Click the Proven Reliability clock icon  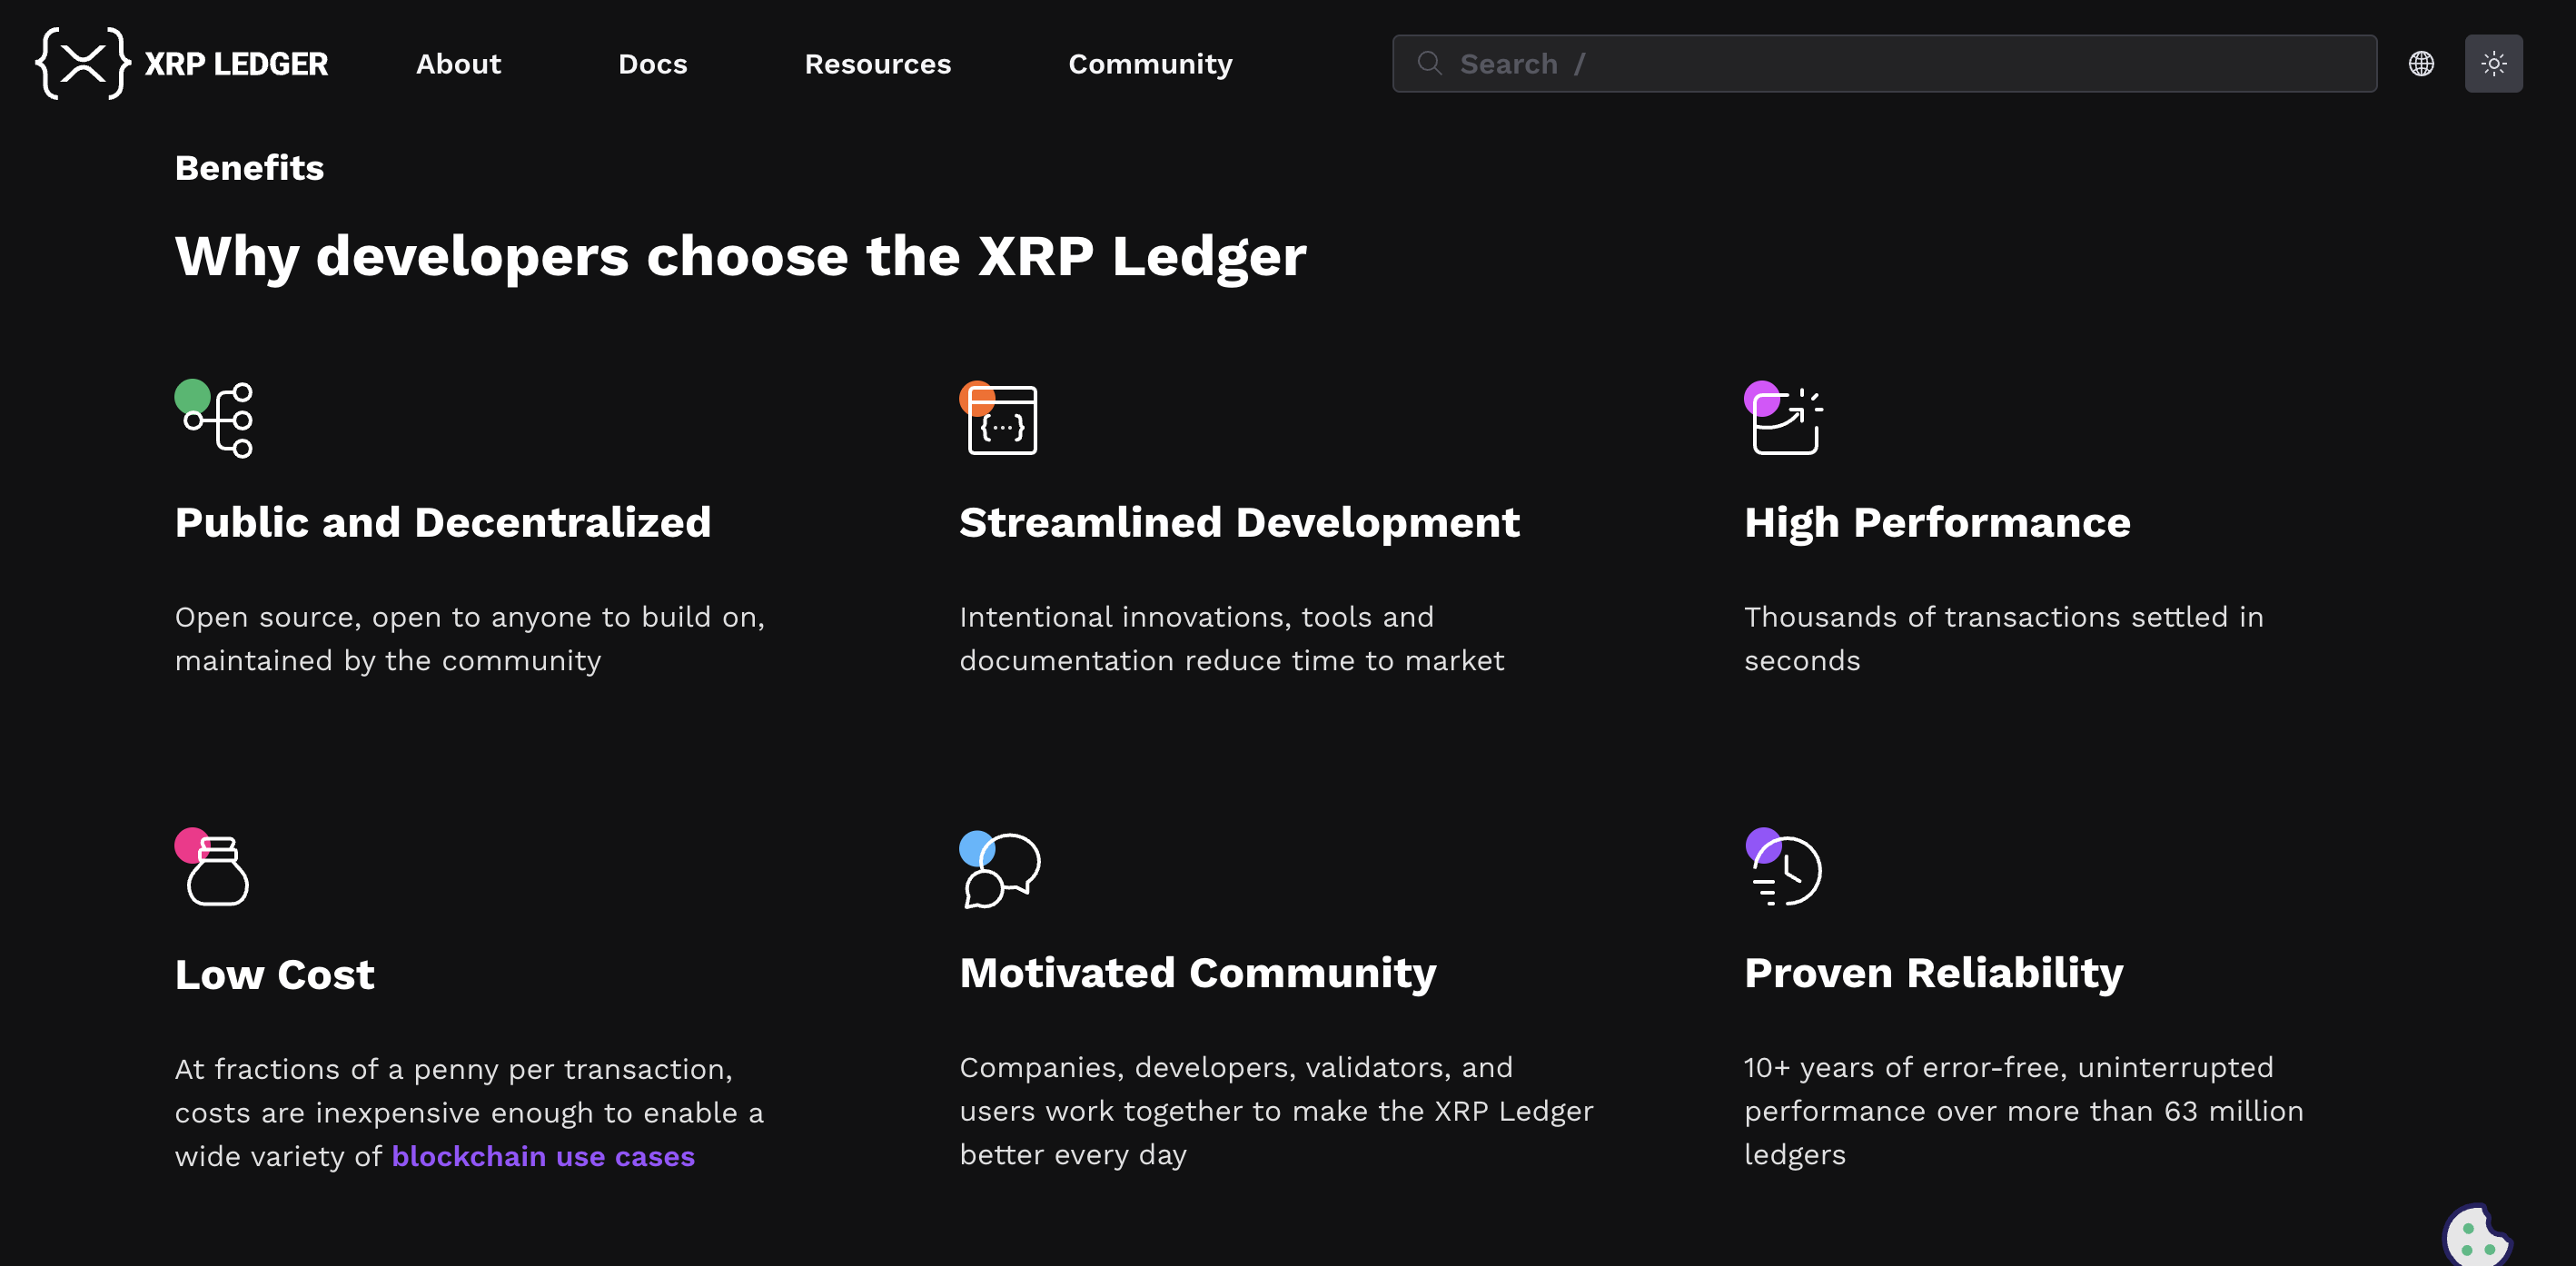1784,868
